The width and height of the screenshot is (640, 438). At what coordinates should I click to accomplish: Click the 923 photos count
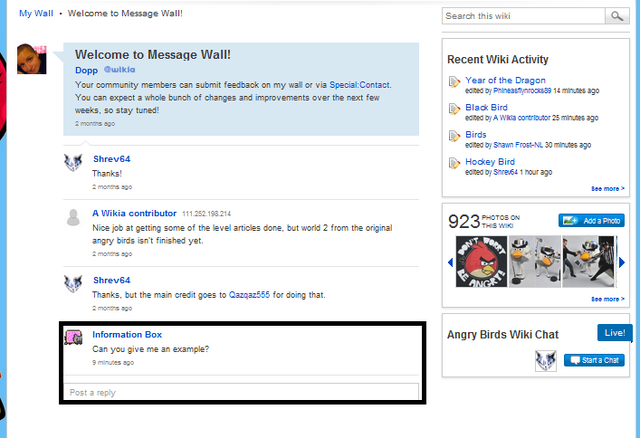[464, 222]
